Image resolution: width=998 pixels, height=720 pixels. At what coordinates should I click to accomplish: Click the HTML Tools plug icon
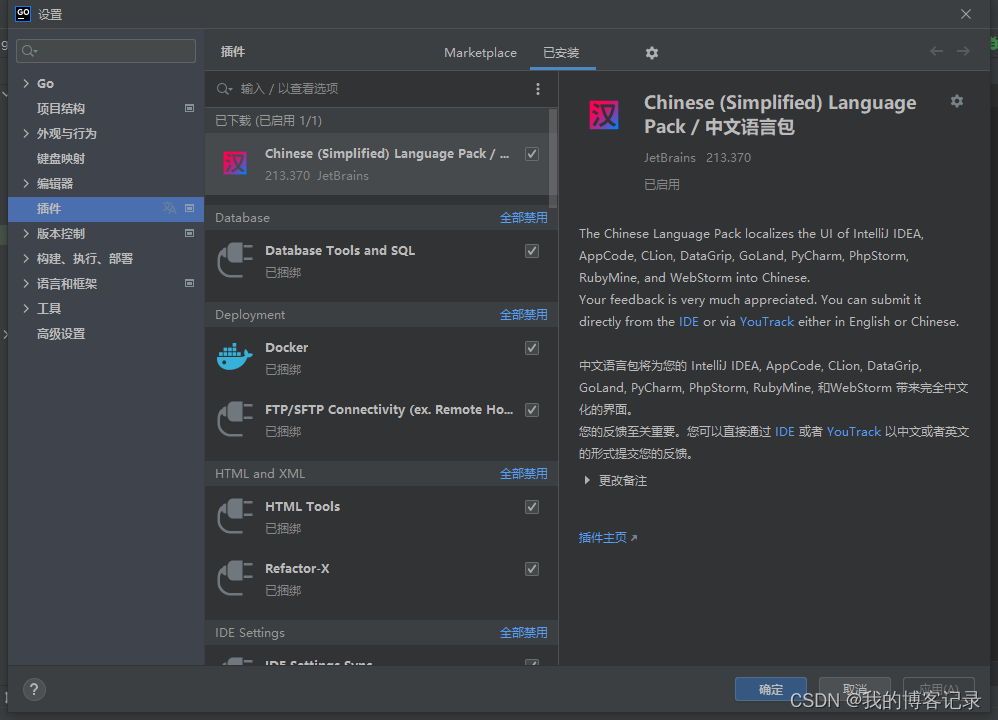(235, 516)
